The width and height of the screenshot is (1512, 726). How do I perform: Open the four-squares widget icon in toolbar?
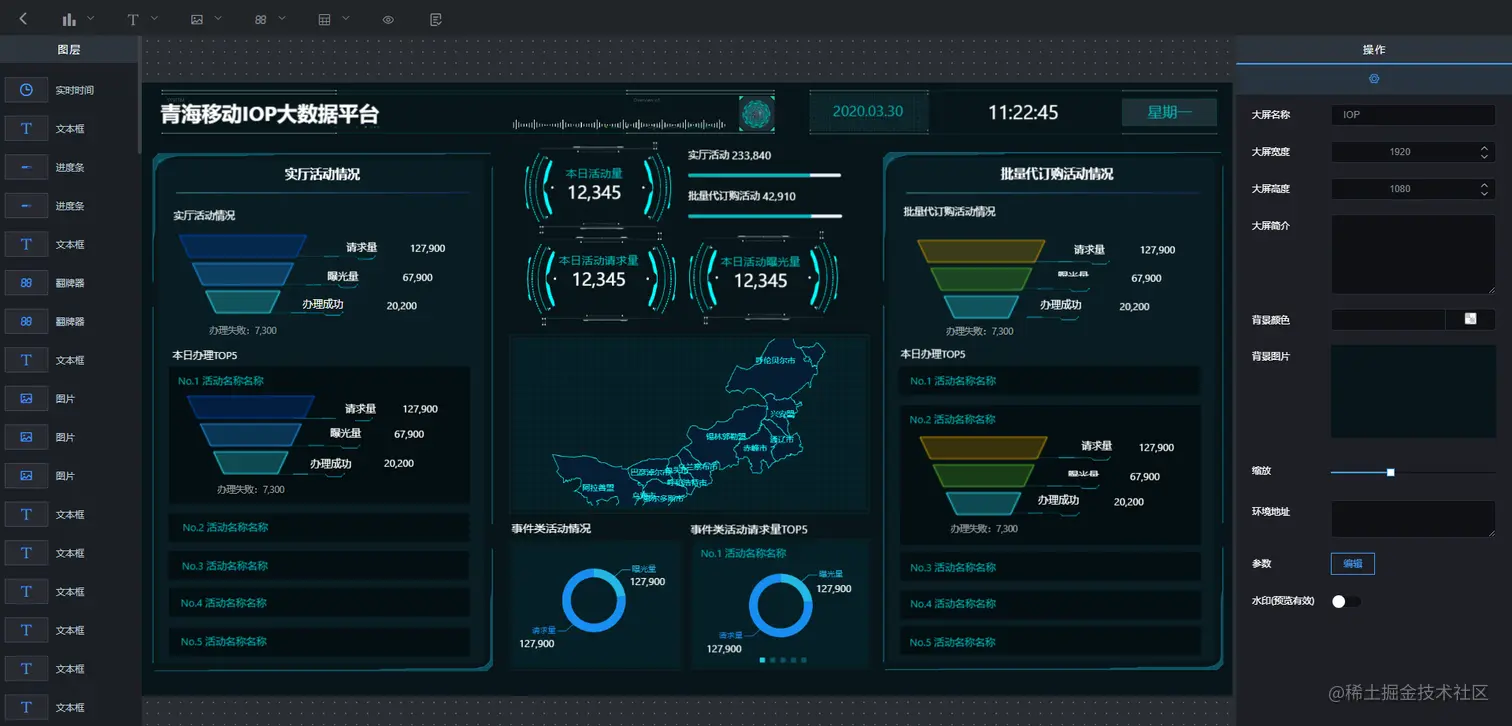261,20
